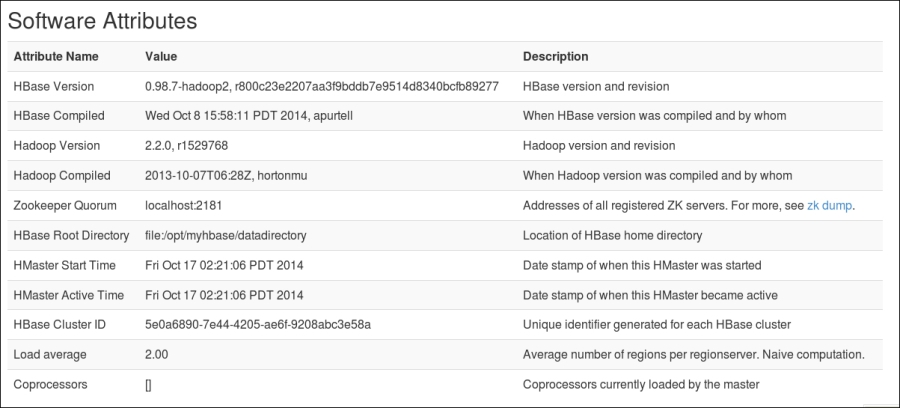Select the HMaster Start Time value

pyautogui.click(x=224, y=265)
